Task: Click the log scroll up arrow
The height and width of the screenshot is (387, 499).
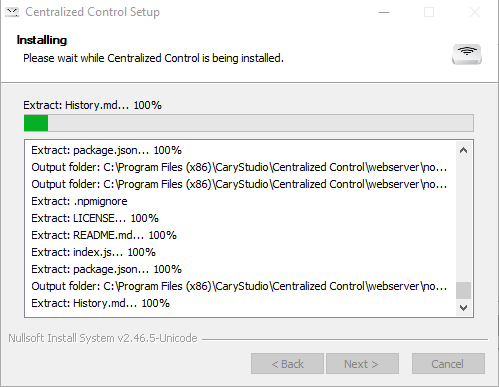Action: 463,150
